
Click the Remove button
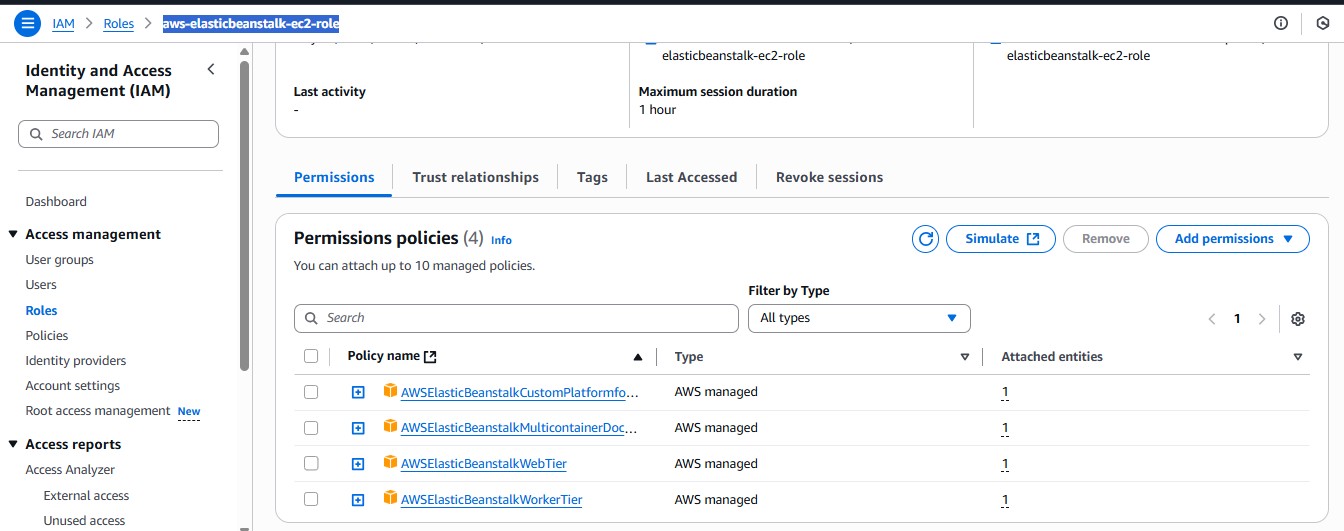1105,239
